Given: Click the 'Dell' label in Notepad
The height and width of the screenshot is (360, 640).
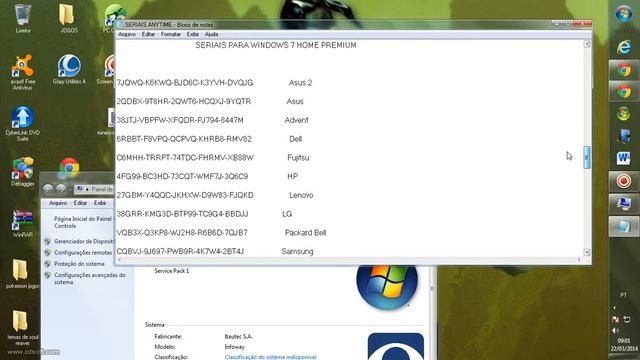Looking at the screenshot, I should (x=296, y=139).
